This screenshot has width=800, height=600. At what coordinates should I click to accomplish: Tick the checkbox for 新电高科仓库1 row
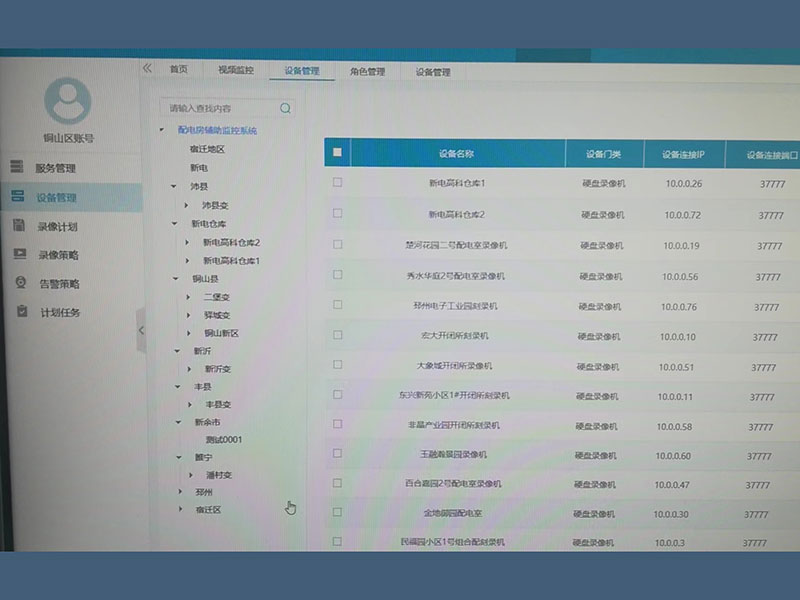337,182
